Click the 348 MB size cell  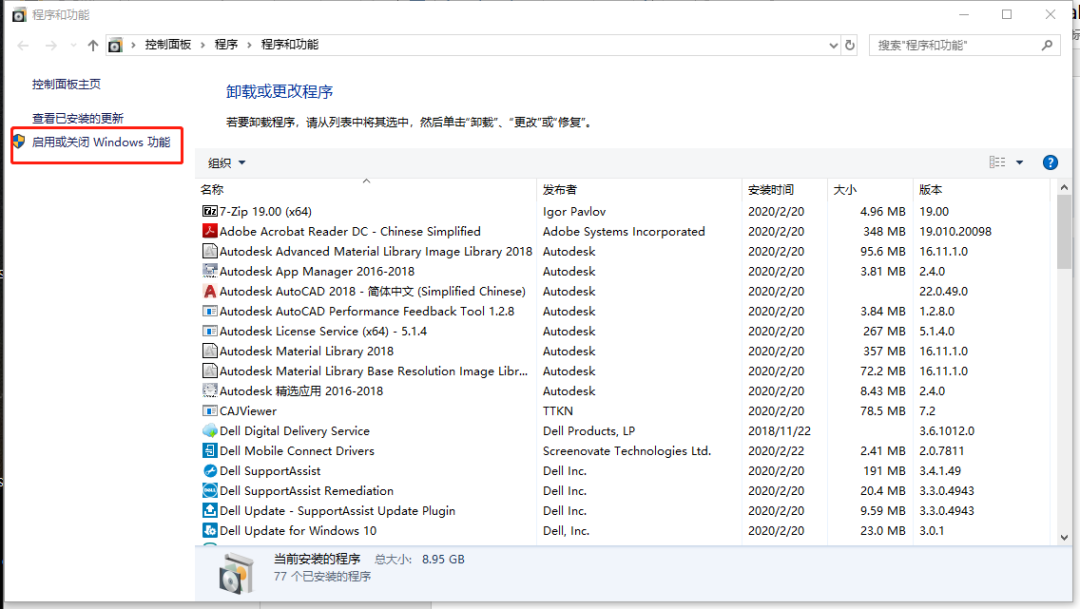pos(884,231)
